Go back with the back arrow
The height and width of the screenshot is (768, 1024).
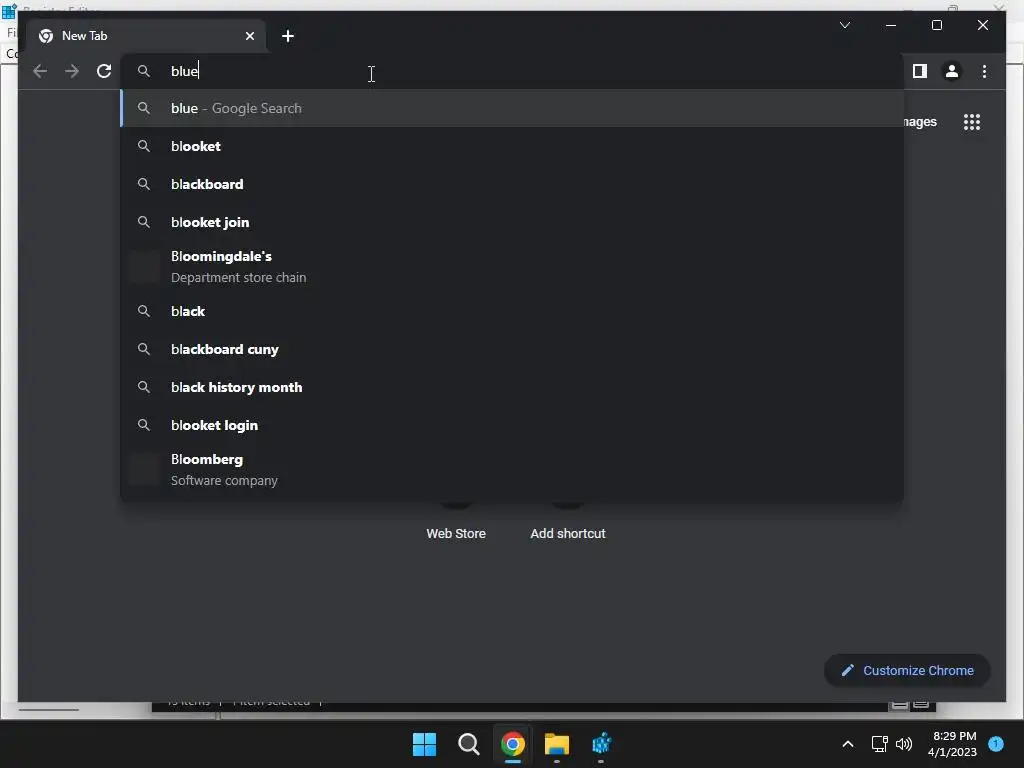pyautogui.click(x=40, y=71)
